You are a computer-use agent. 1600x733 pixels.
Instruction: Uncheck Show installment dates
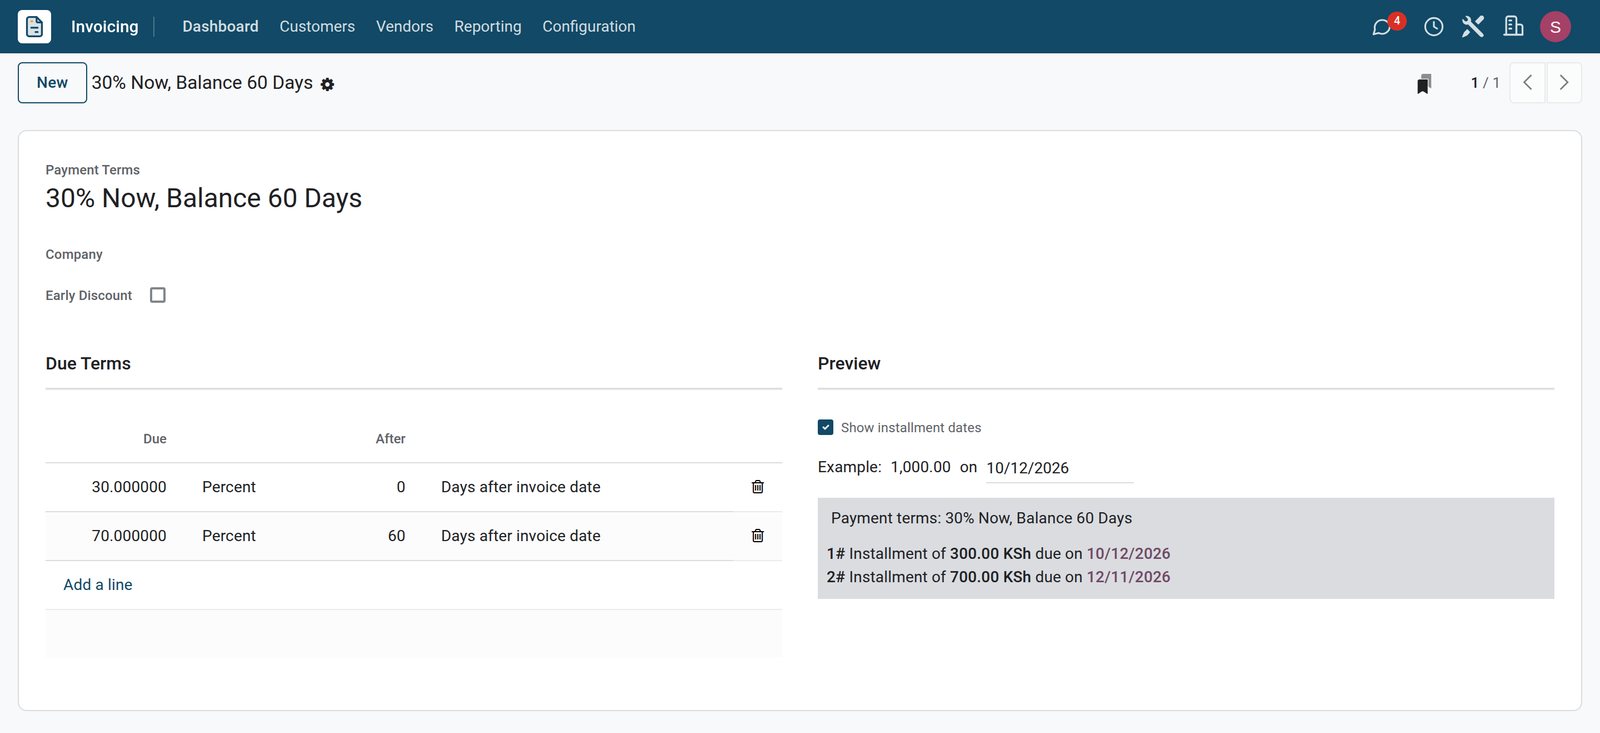826,427
